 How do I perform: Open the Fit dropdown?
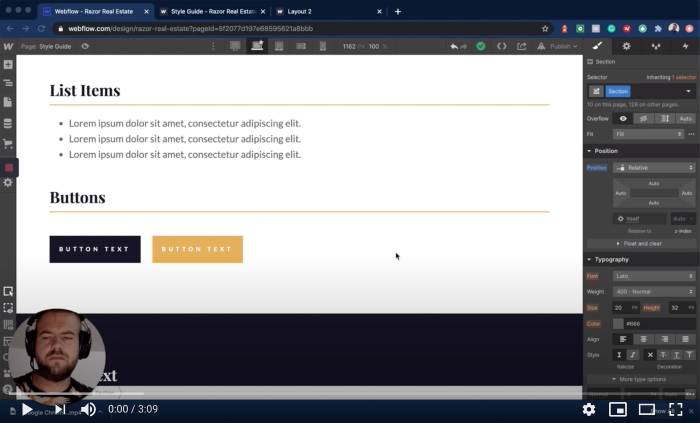[648, 134]
